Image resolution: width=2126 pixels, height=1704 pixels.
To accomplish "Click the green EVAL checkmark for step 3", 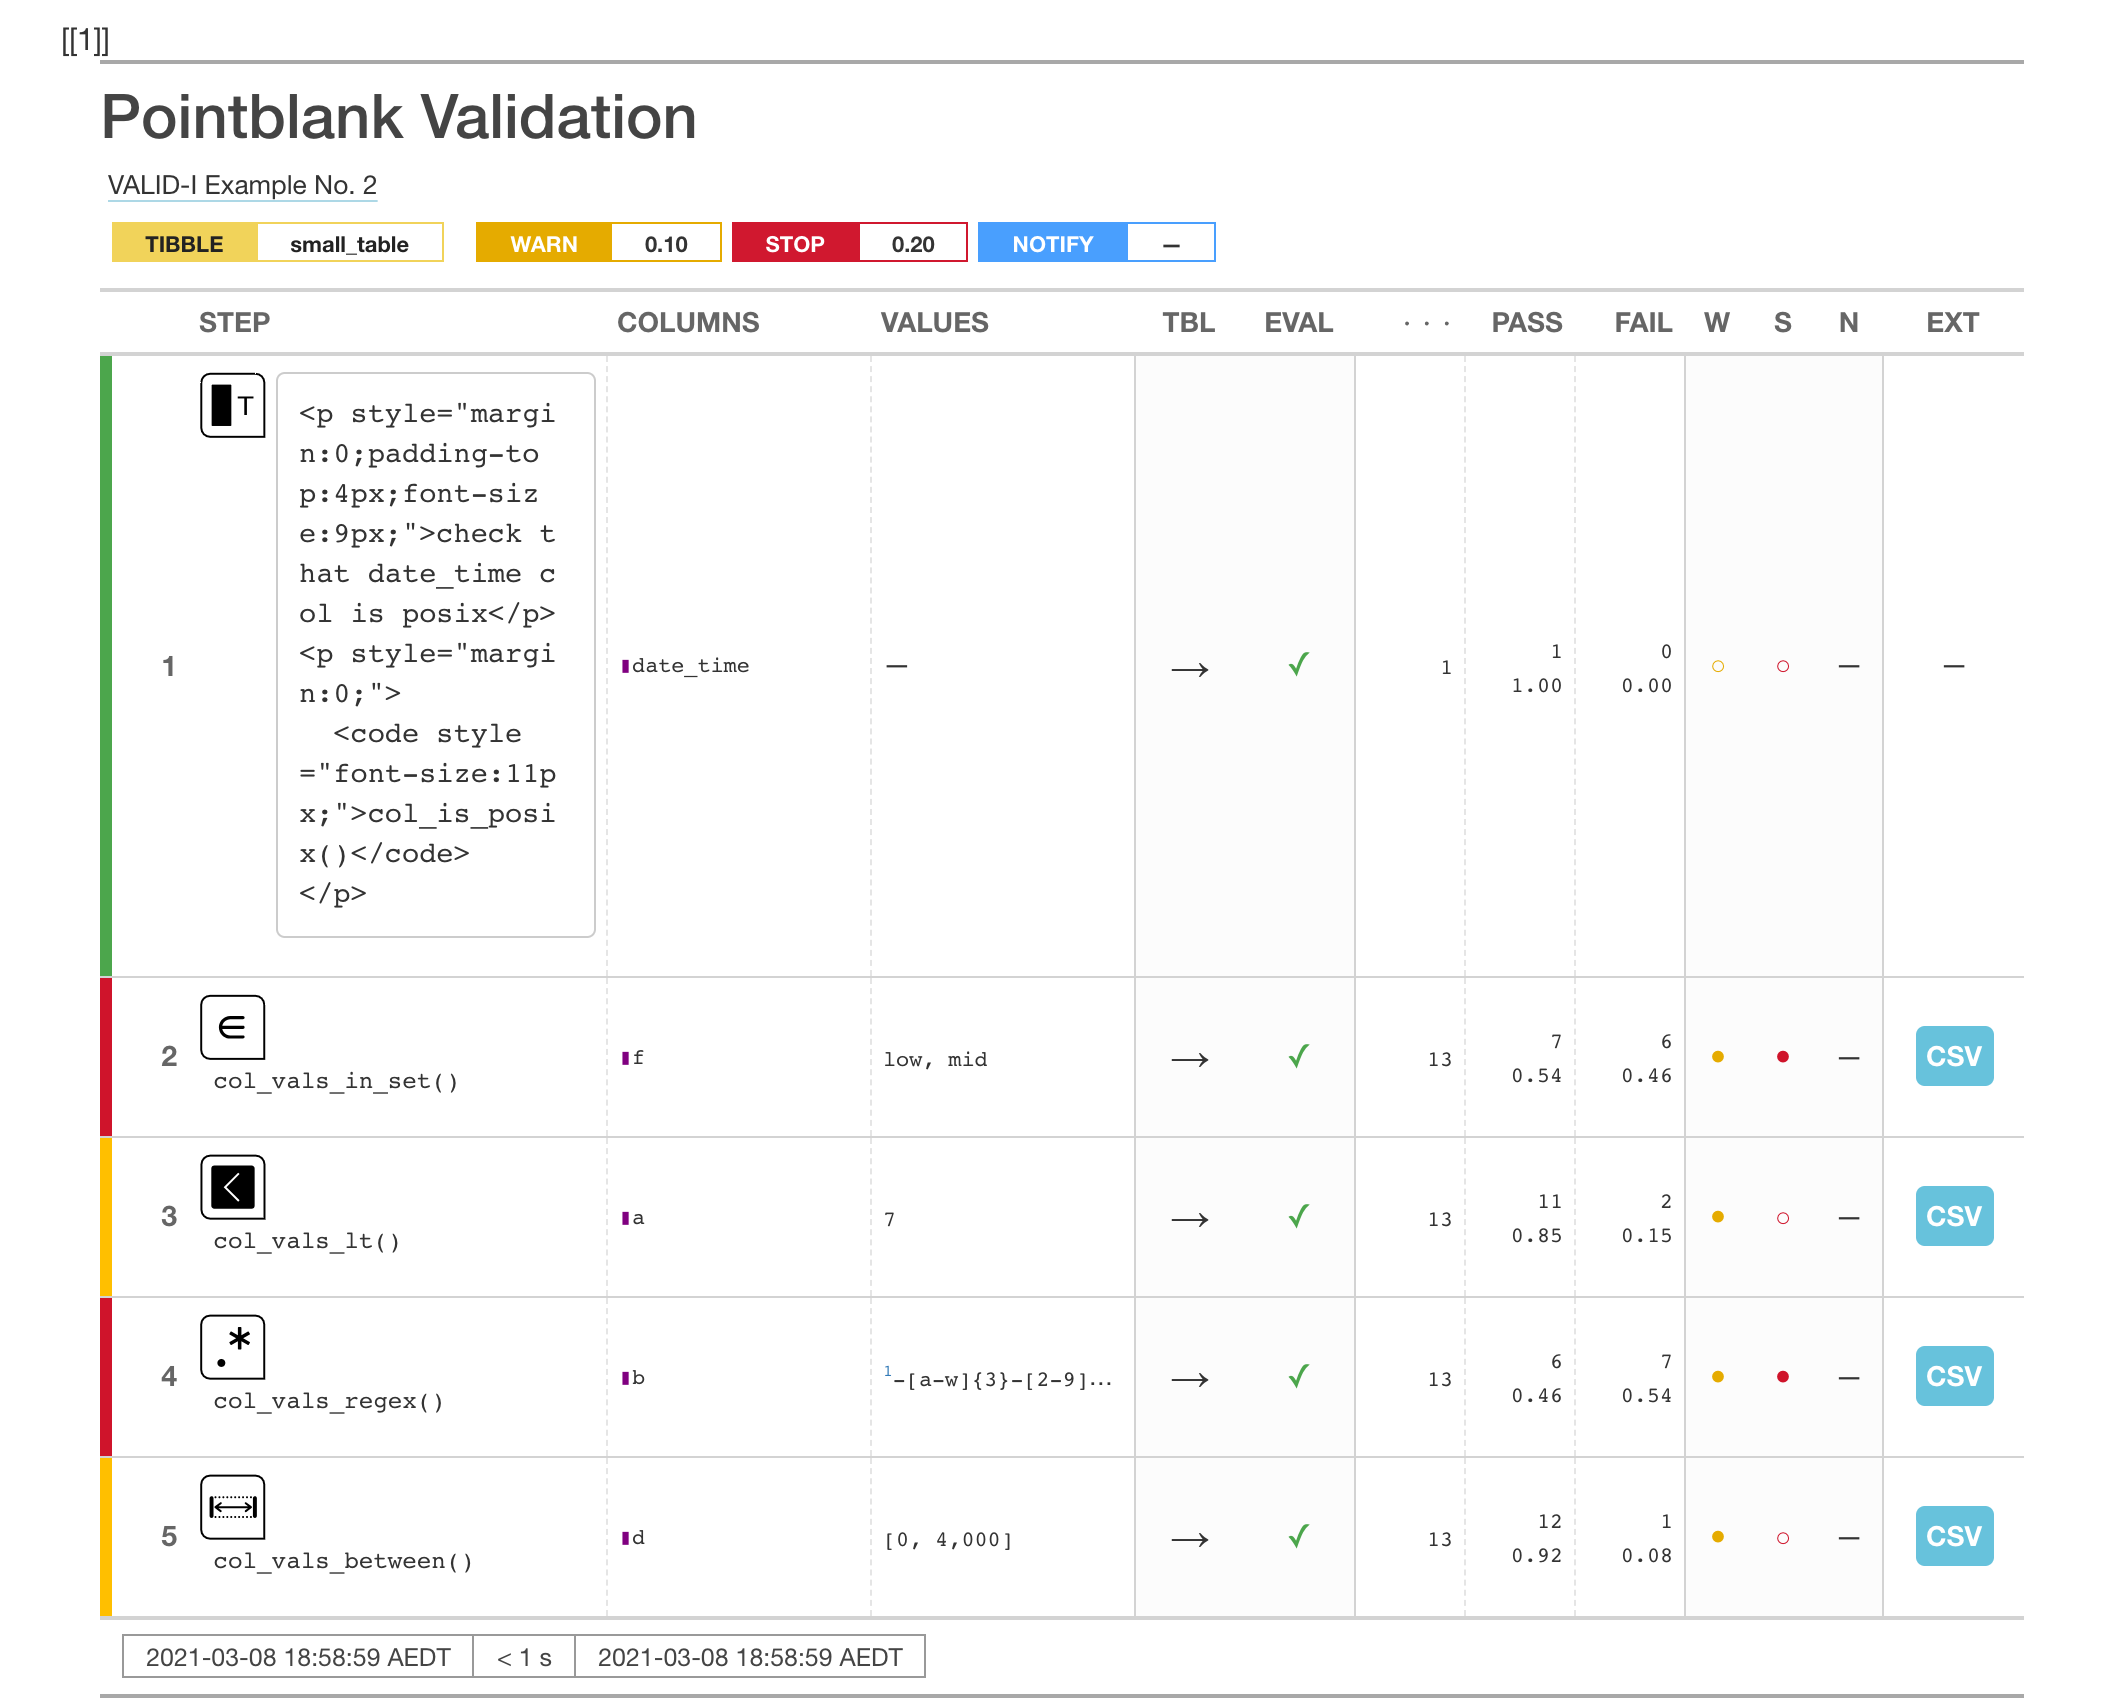I will click(x=1297, y=1216).
